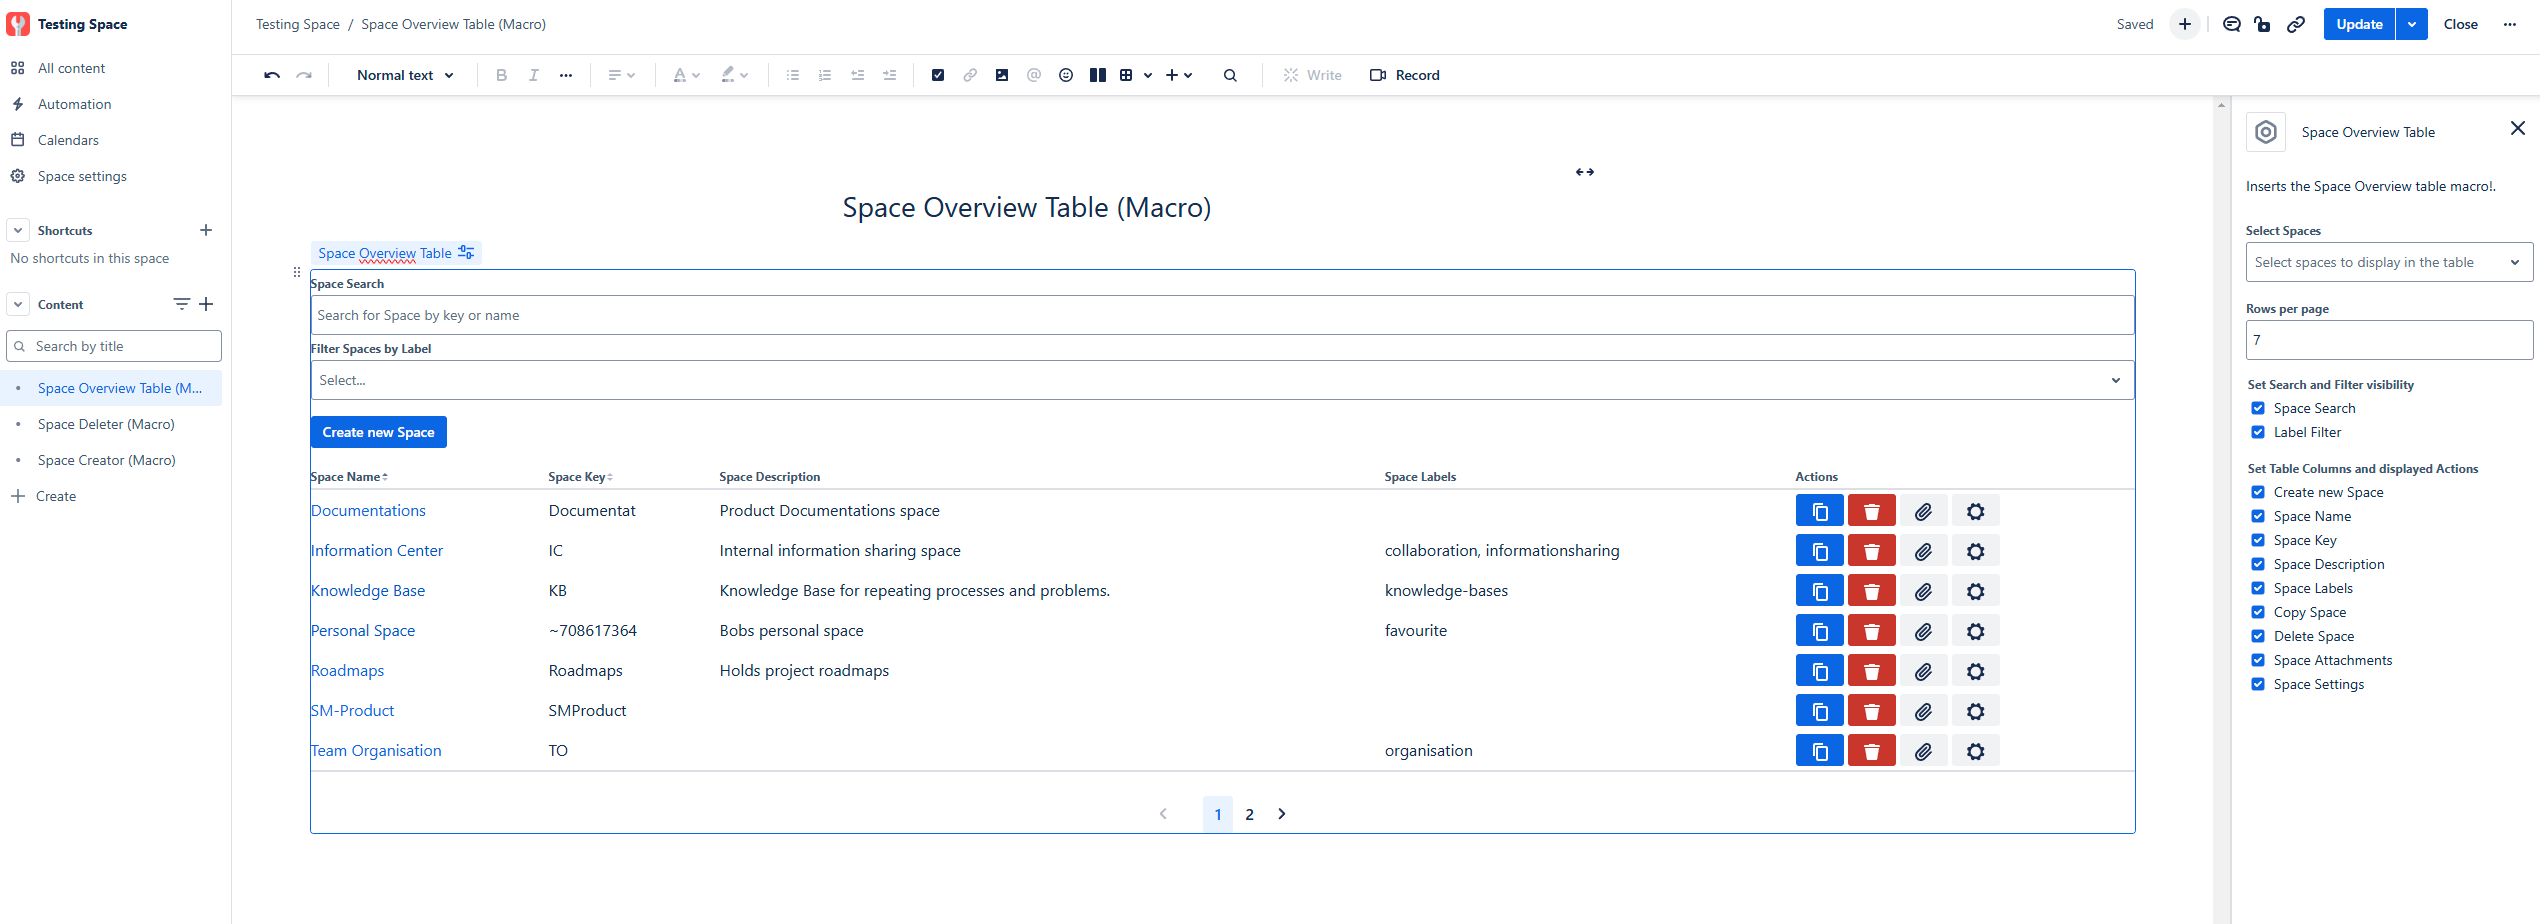The image size is (2540, 924).
Task: Insert emoji from editor toolbar
Action: (1066, 75)
